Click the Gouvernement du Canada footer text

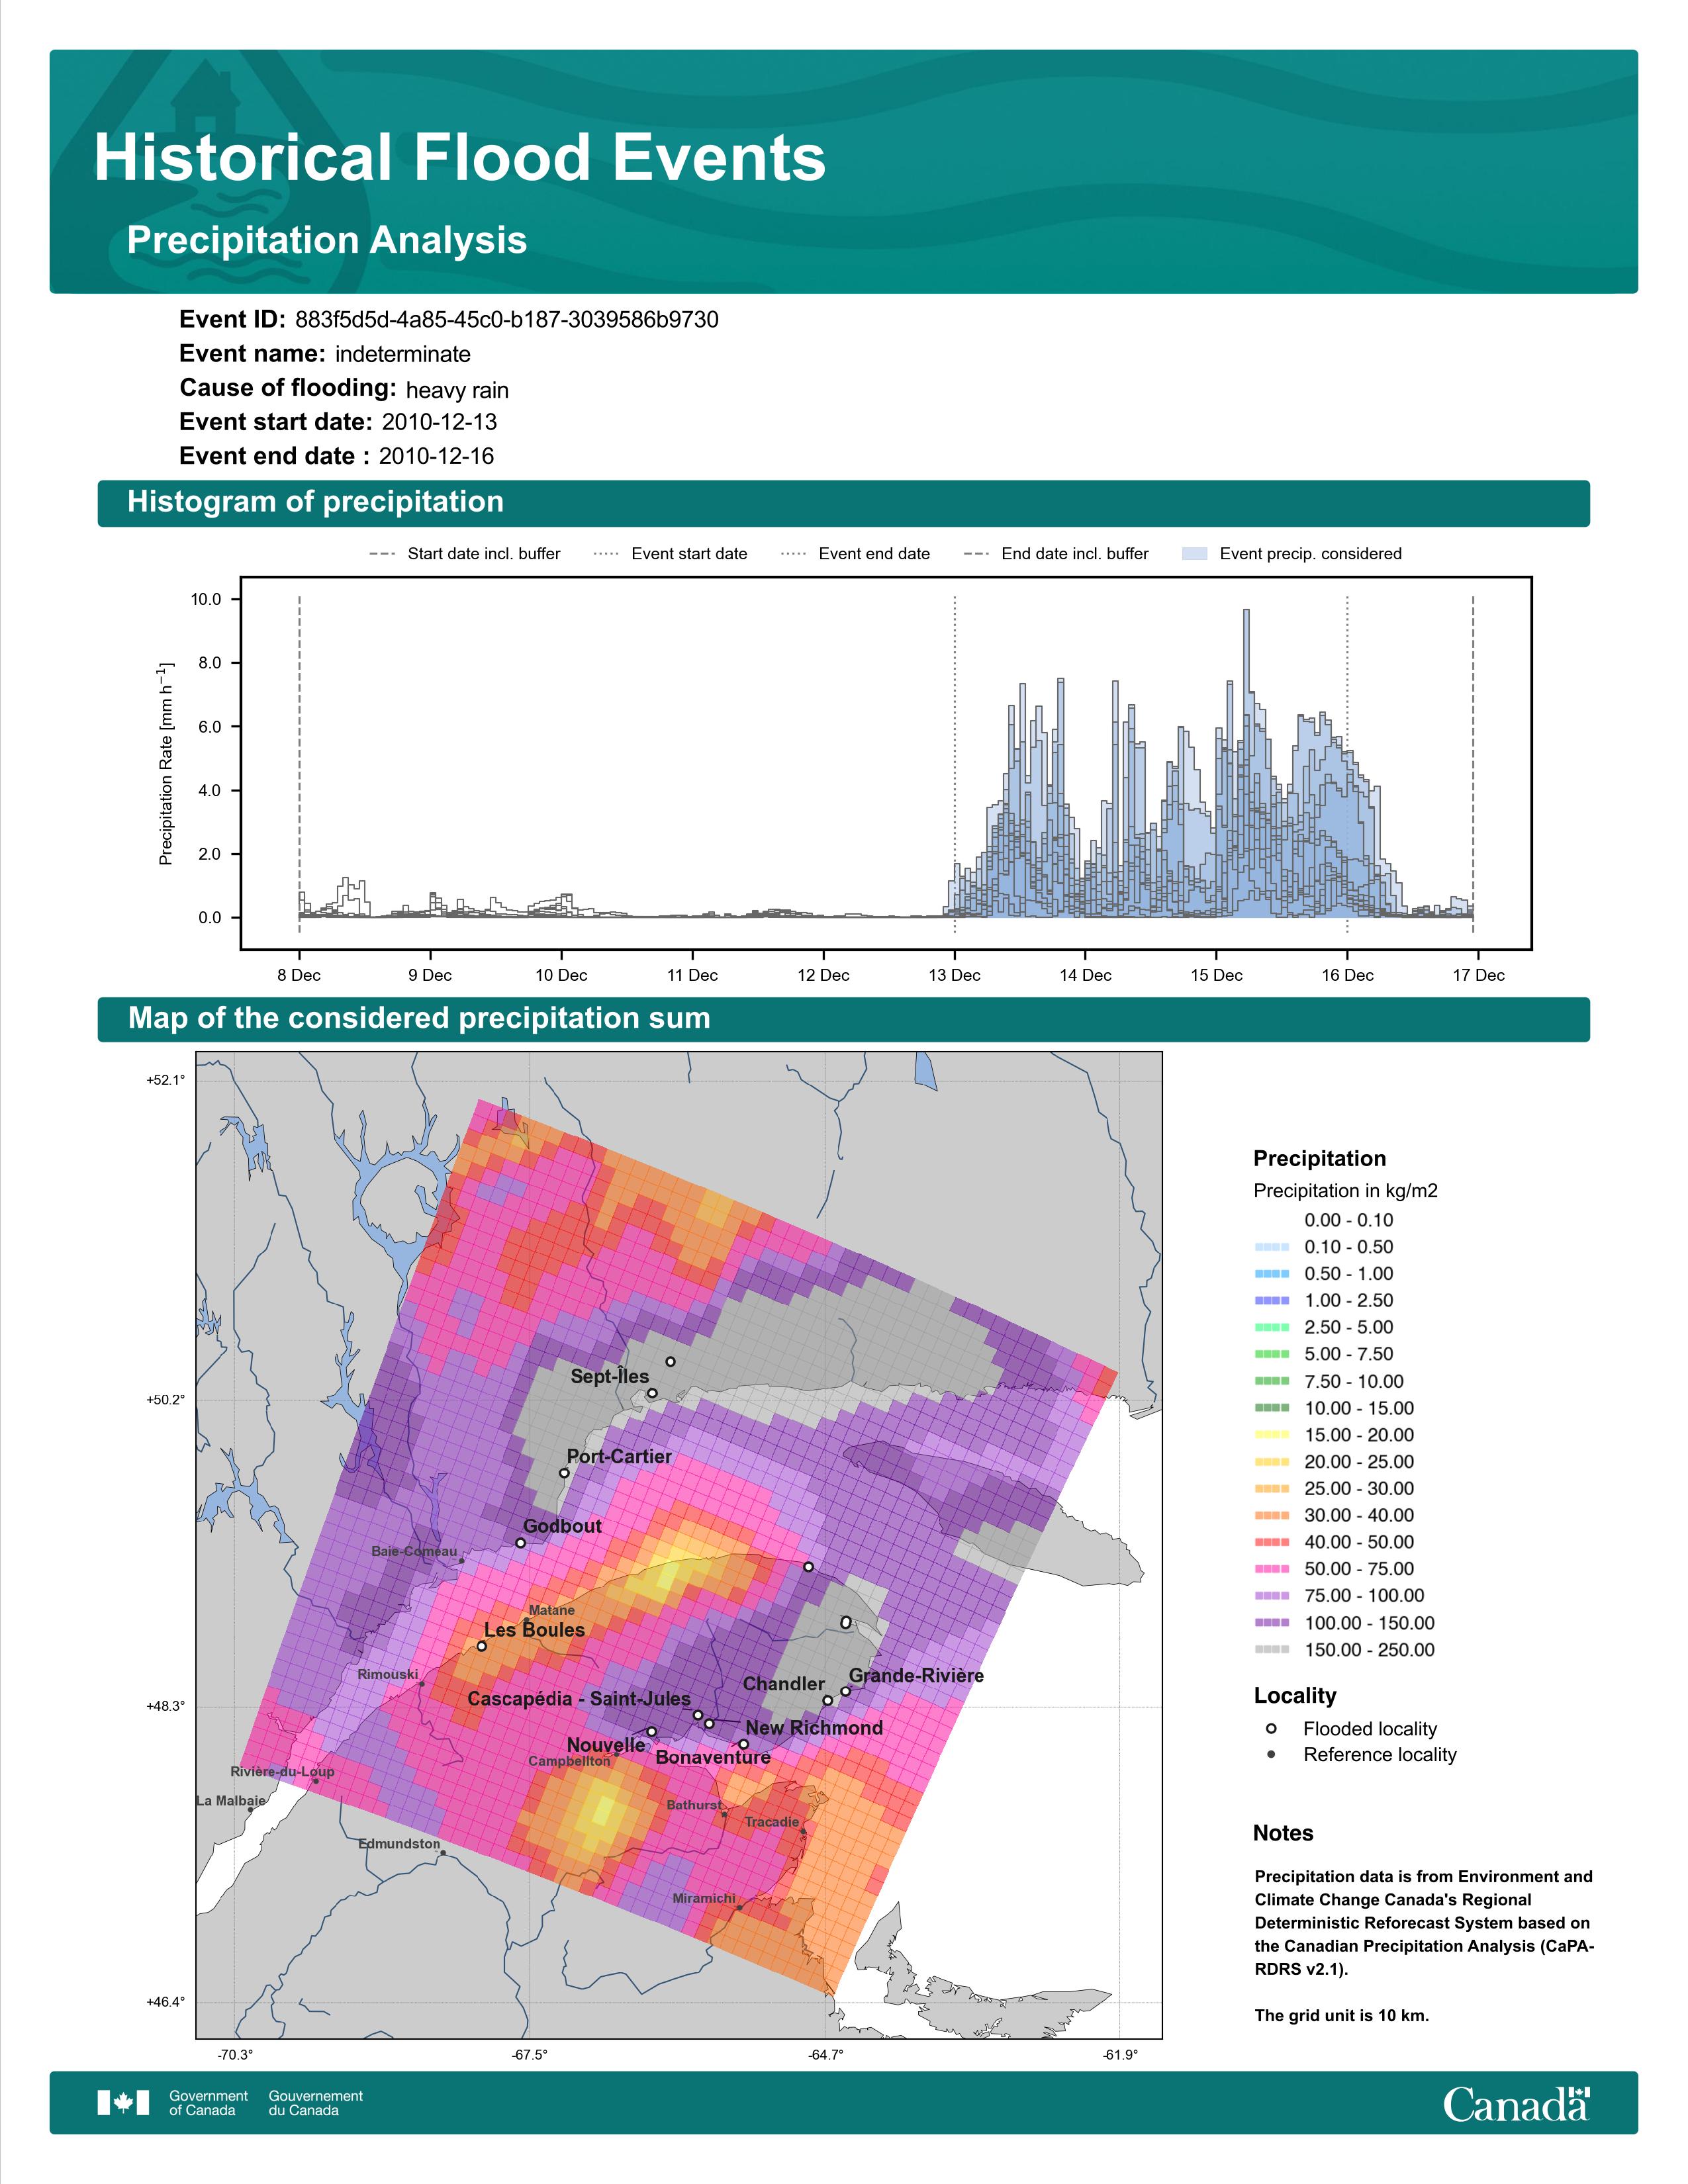point(315,2103)
